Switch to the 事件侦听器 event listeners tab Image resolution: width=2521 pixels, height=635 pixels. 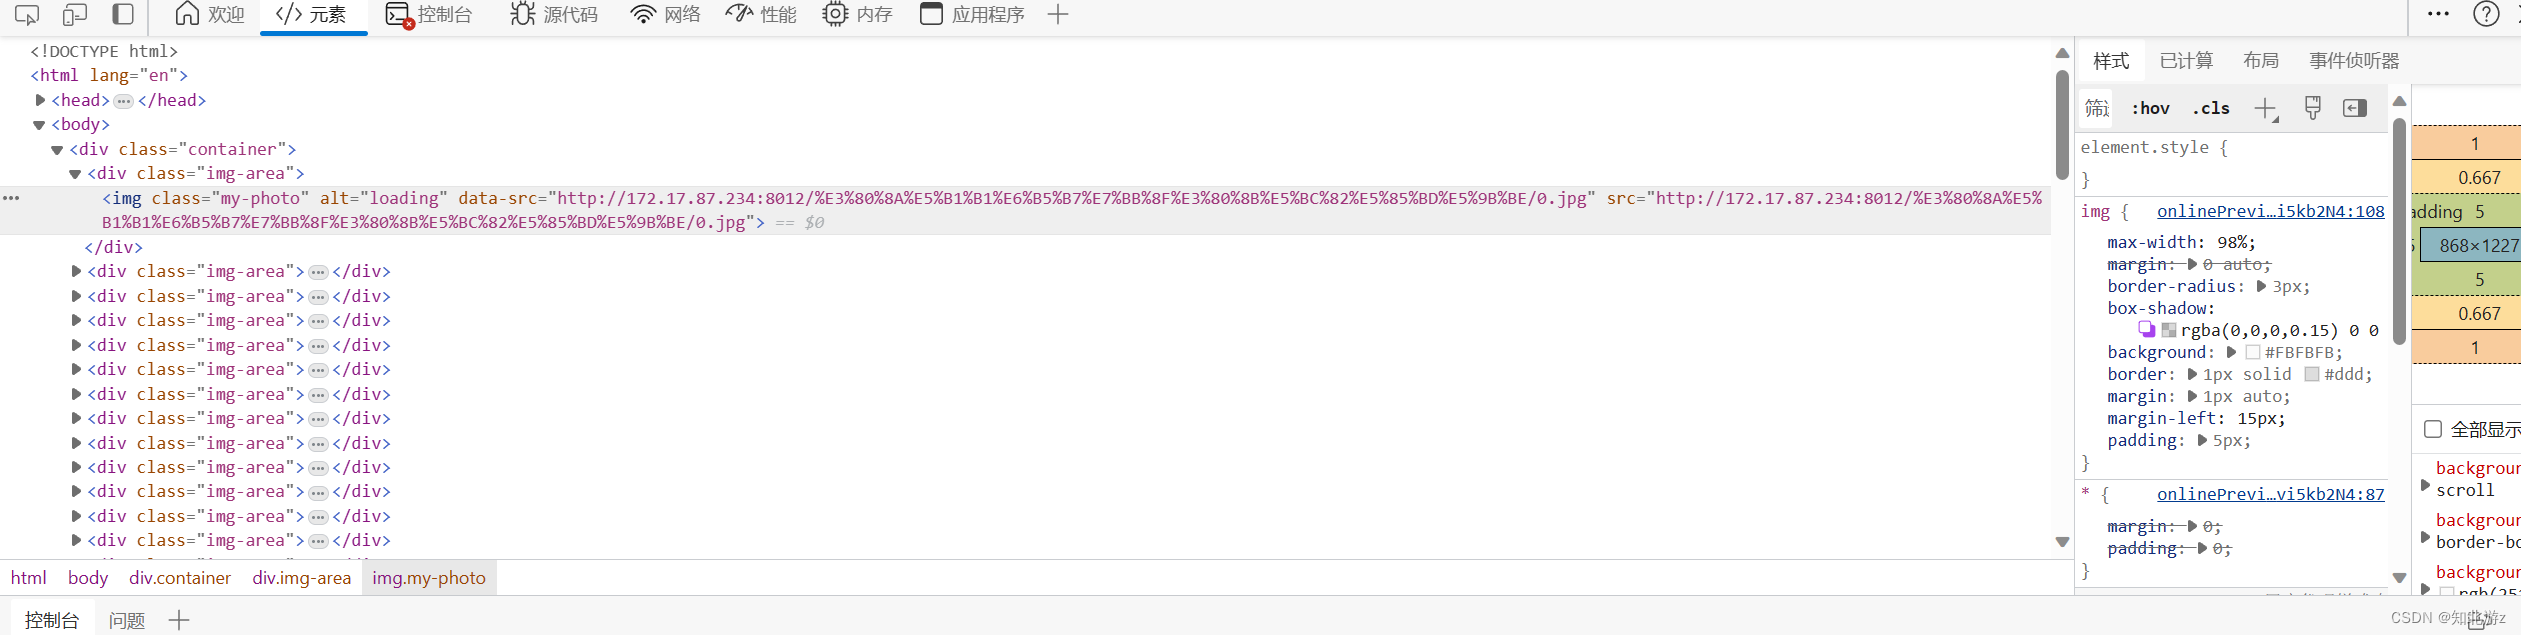(x=2354, y=61)
